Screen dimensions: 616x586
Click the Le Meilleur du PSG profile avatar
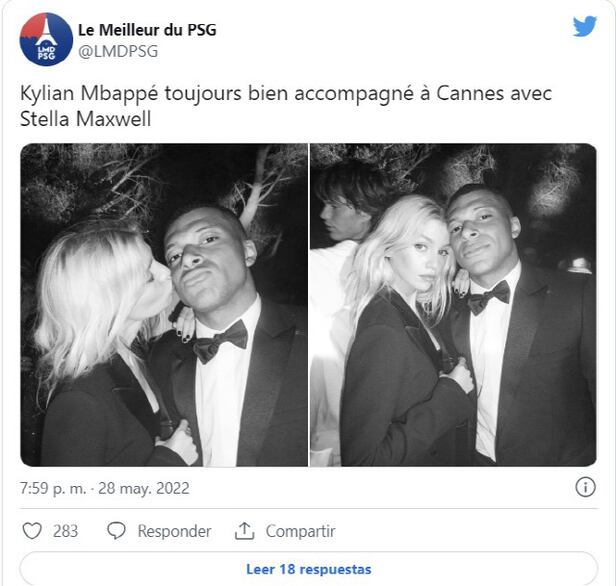click(46, 39)
